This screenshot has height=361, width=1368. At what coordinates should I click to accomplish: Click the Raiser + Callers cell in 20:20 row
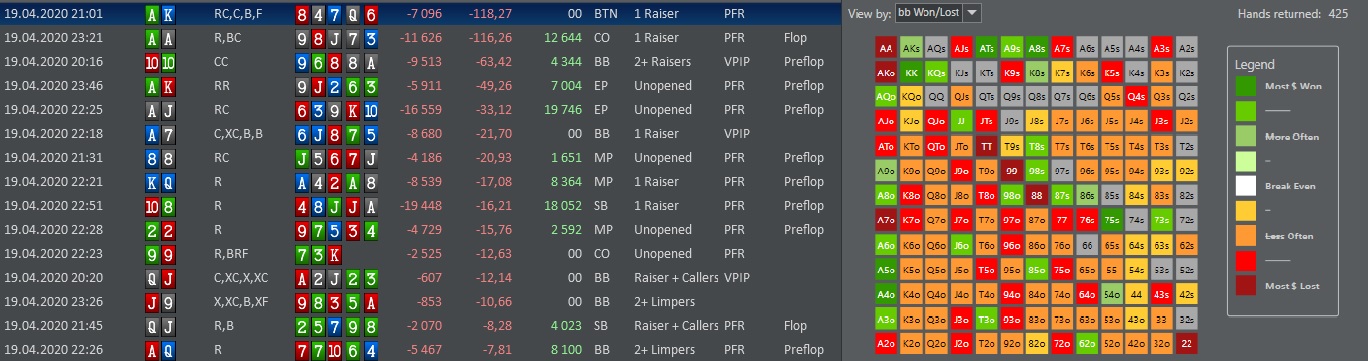(676, 278)
